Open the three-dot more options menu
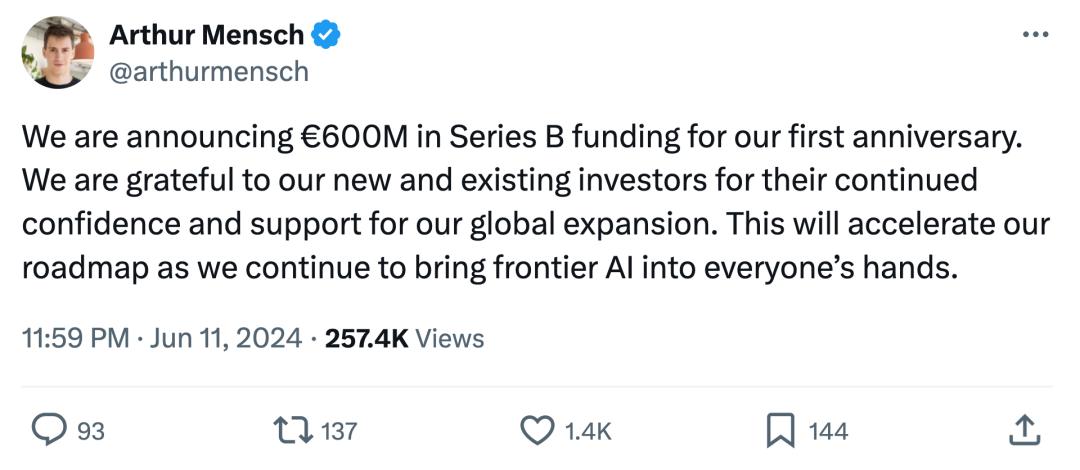The height and width of the screenshot is (470, 1080). click(1034, 35)
